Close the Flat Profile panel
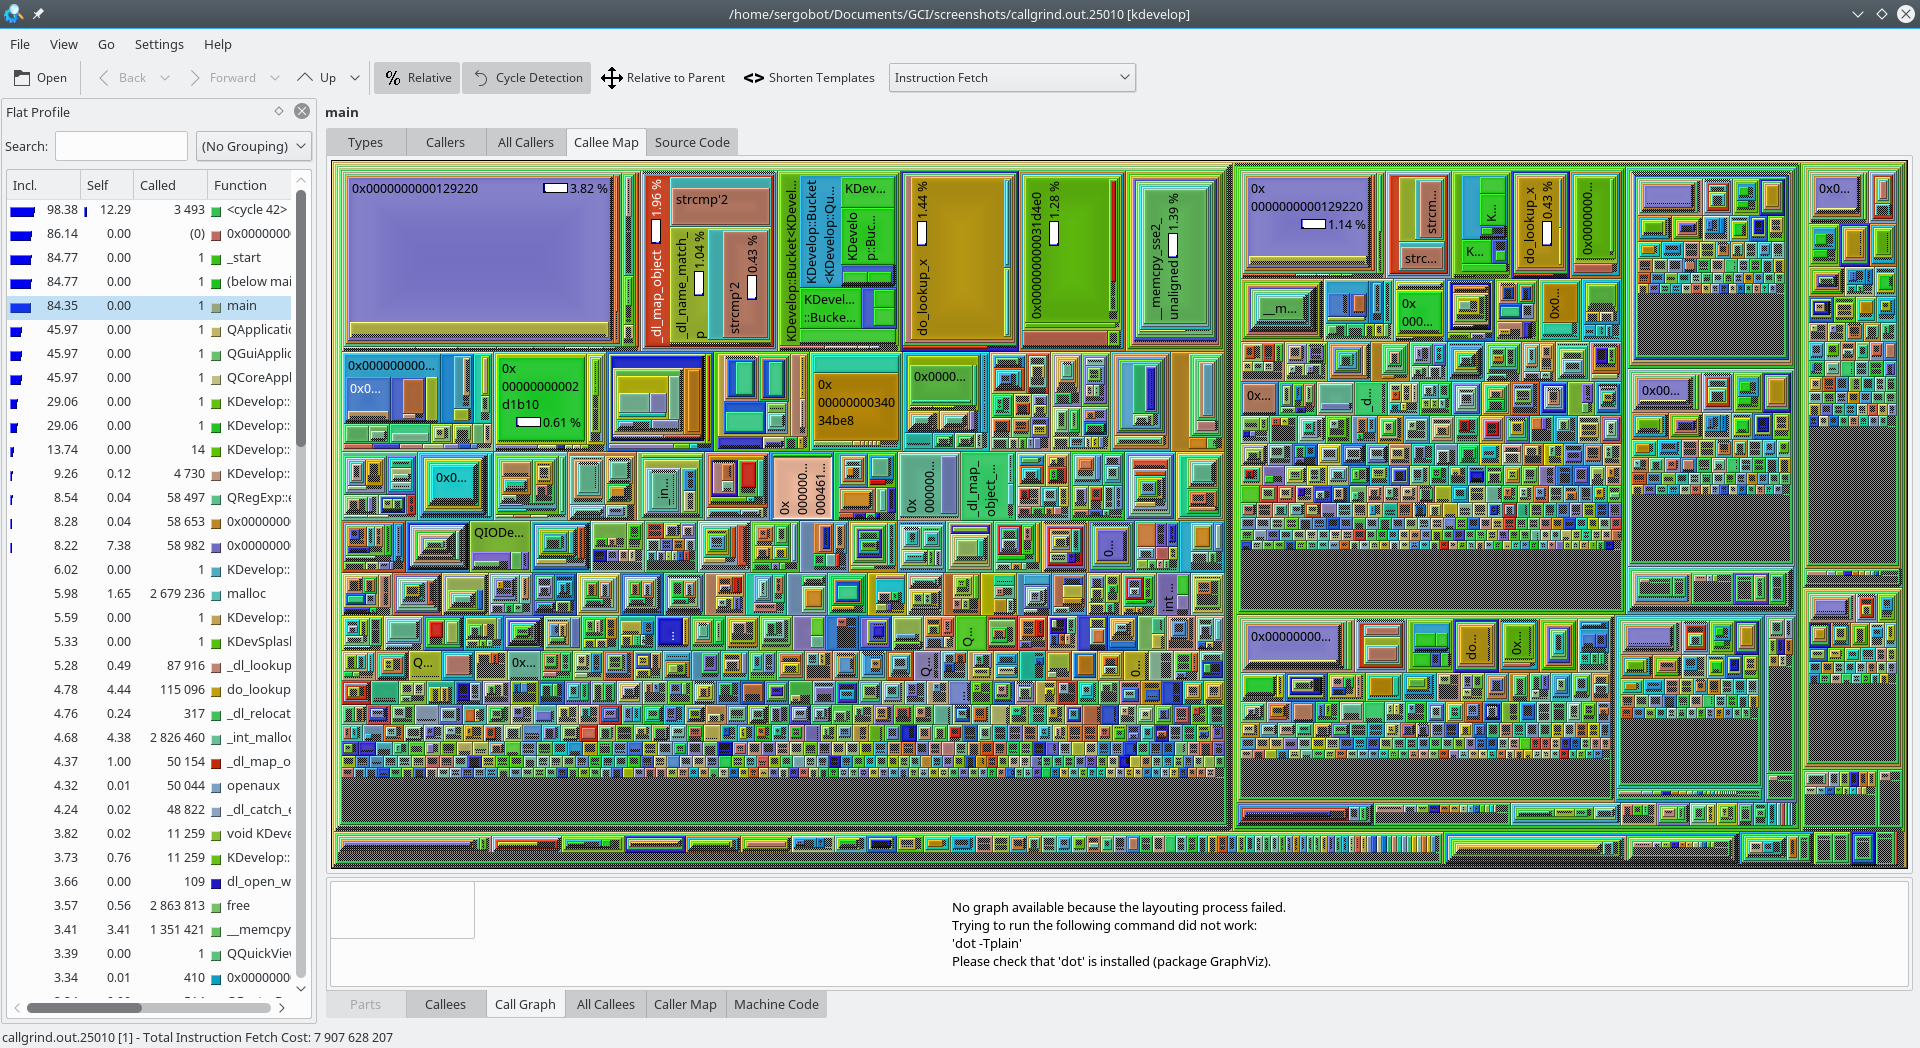The height and width of the screenshot is (1048, 1920). 302,112
